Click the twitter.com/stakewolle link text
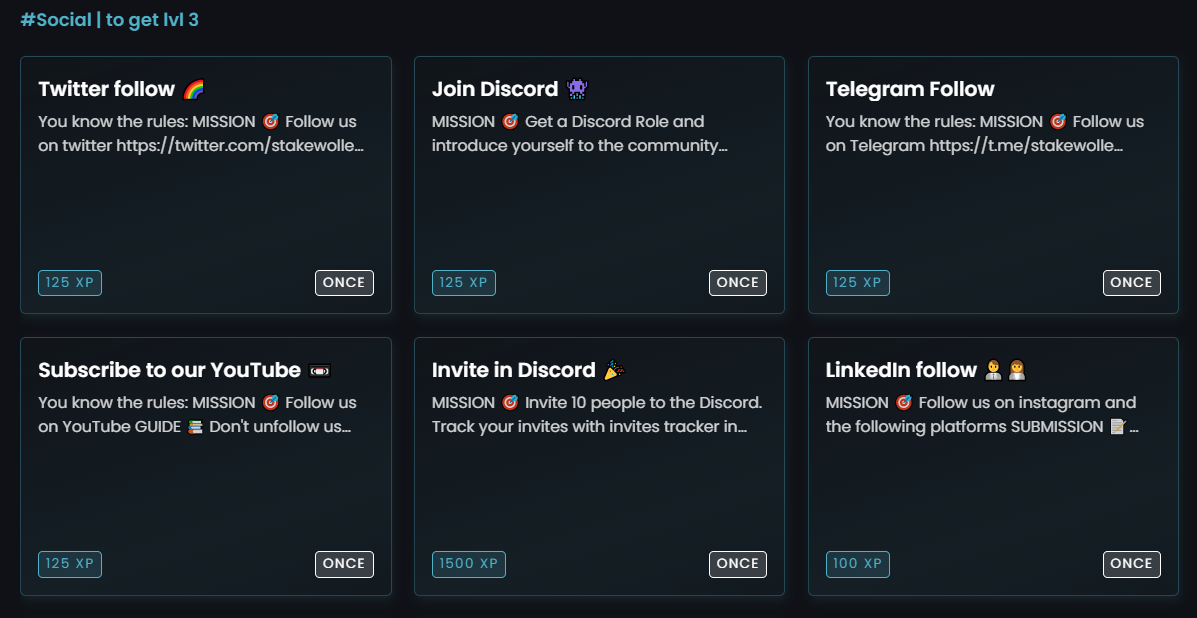 (240, 145)
